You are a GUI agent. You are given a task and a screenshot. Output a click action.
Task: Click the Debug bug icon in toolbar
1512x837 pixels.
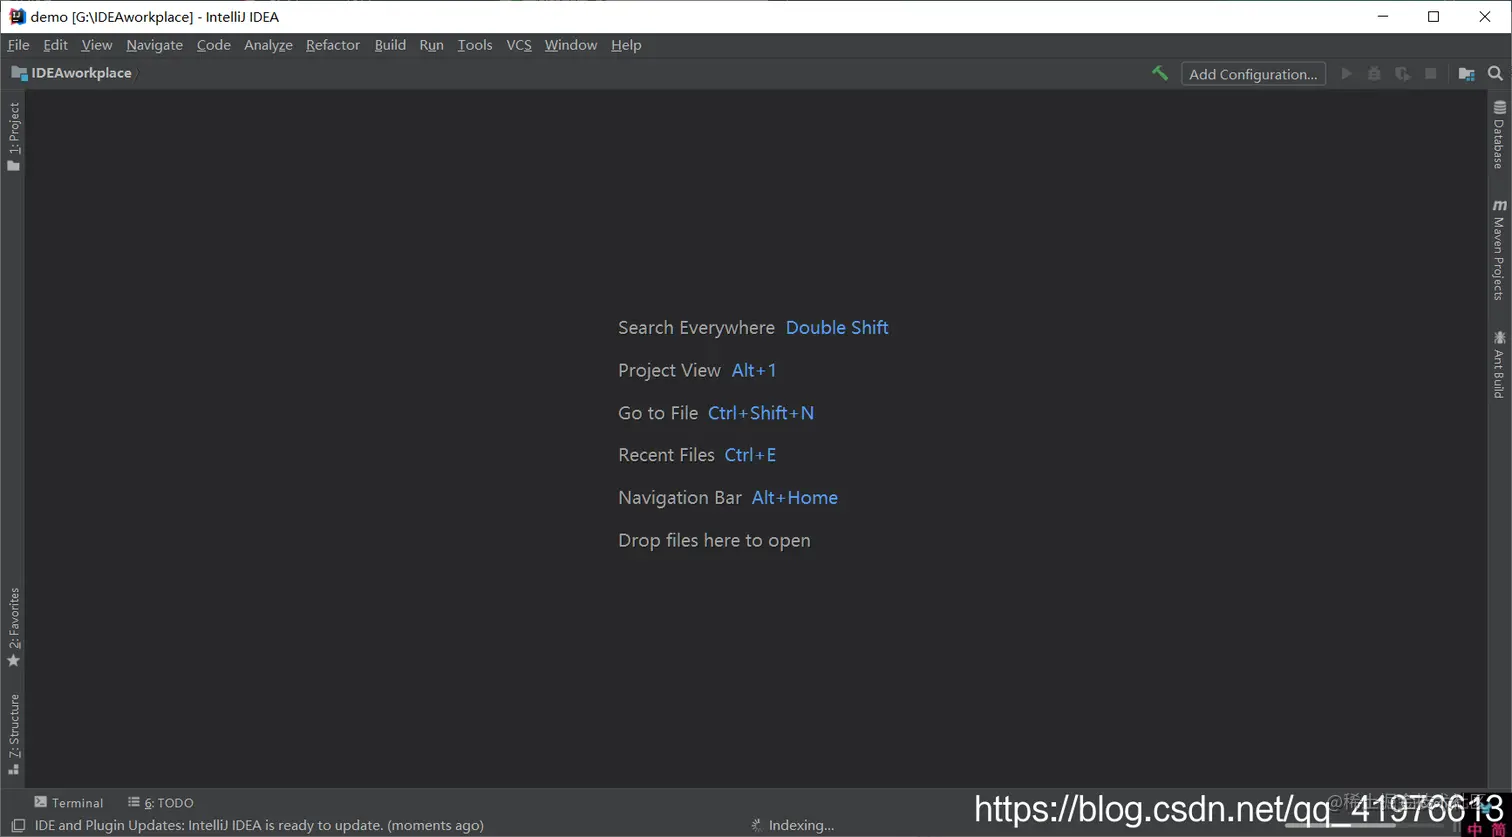pos(1375,74)
